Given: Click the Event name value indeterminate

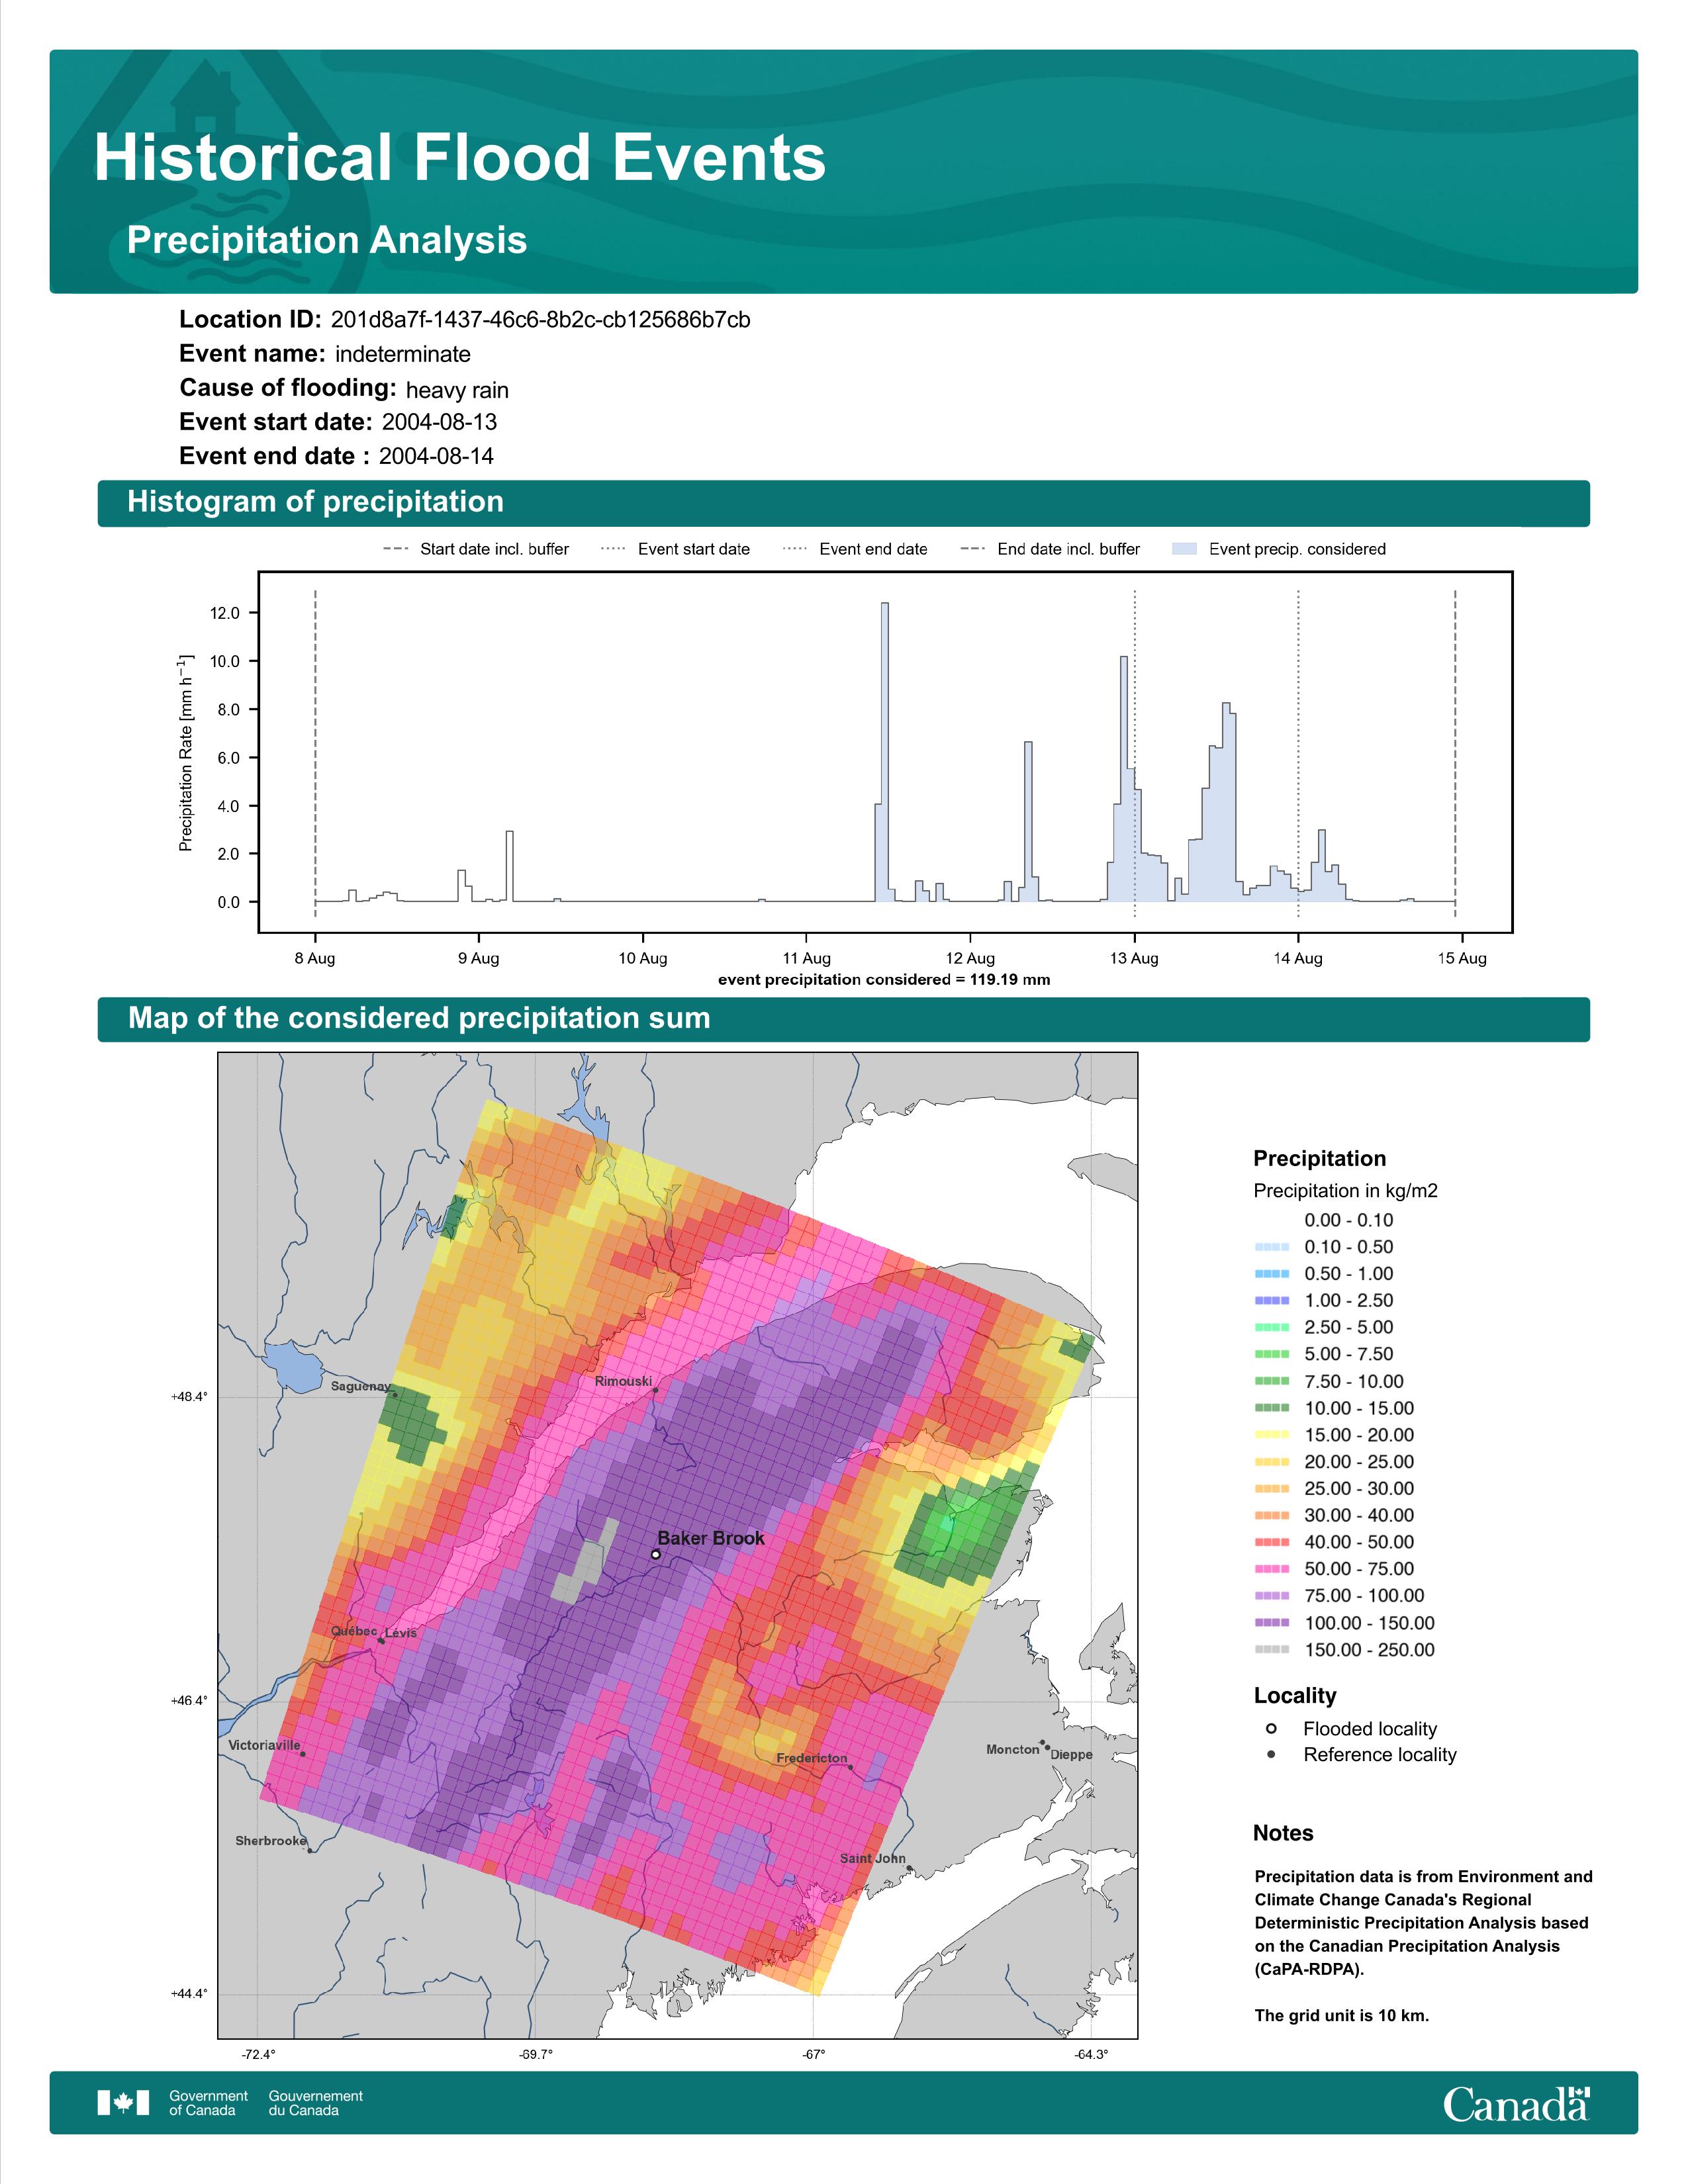Looking at the screenshot, I should pyautogui.click(x=403, y=354).
